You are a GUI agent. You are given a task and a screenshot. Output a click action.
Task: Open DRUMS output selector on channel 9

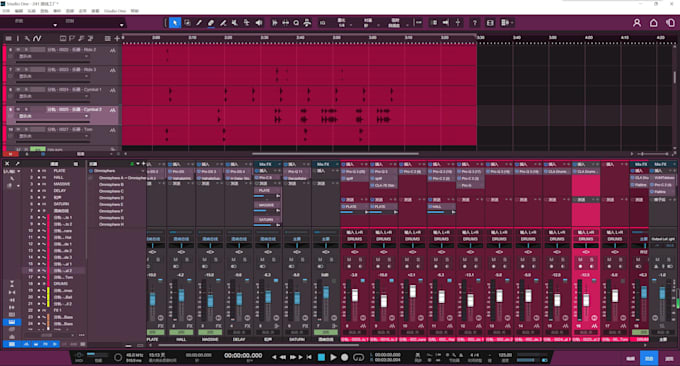(383, 239)
